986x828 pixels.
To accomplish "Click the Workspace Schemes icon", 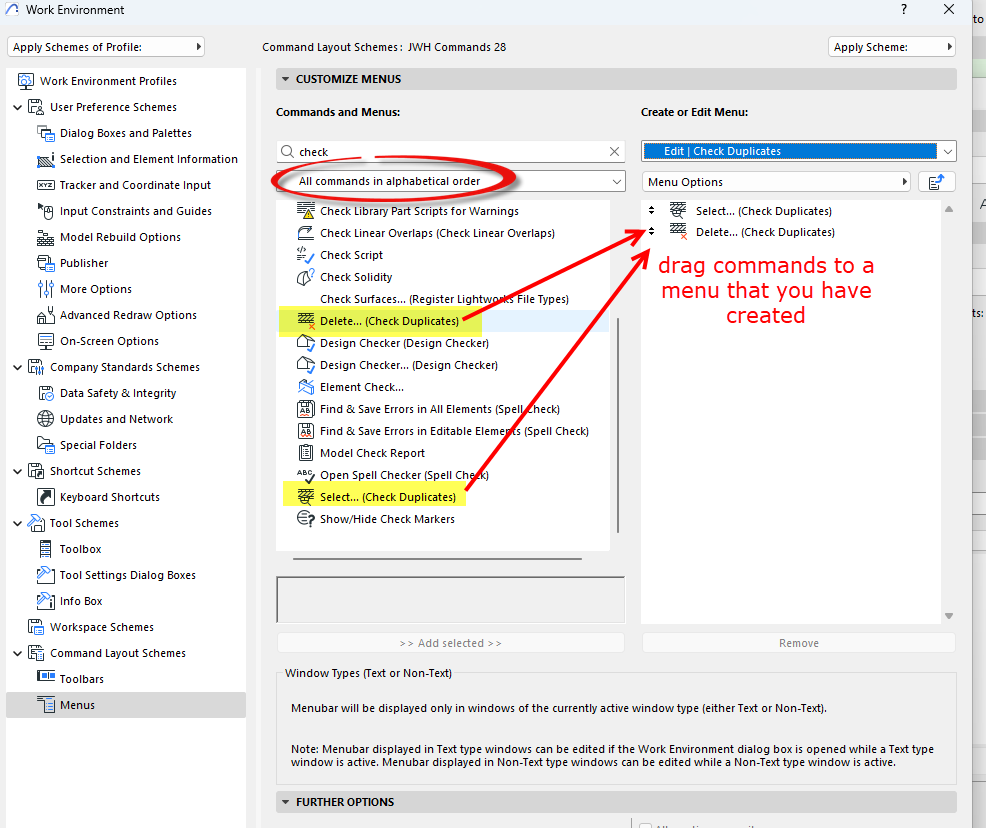I will coord(36,627).
